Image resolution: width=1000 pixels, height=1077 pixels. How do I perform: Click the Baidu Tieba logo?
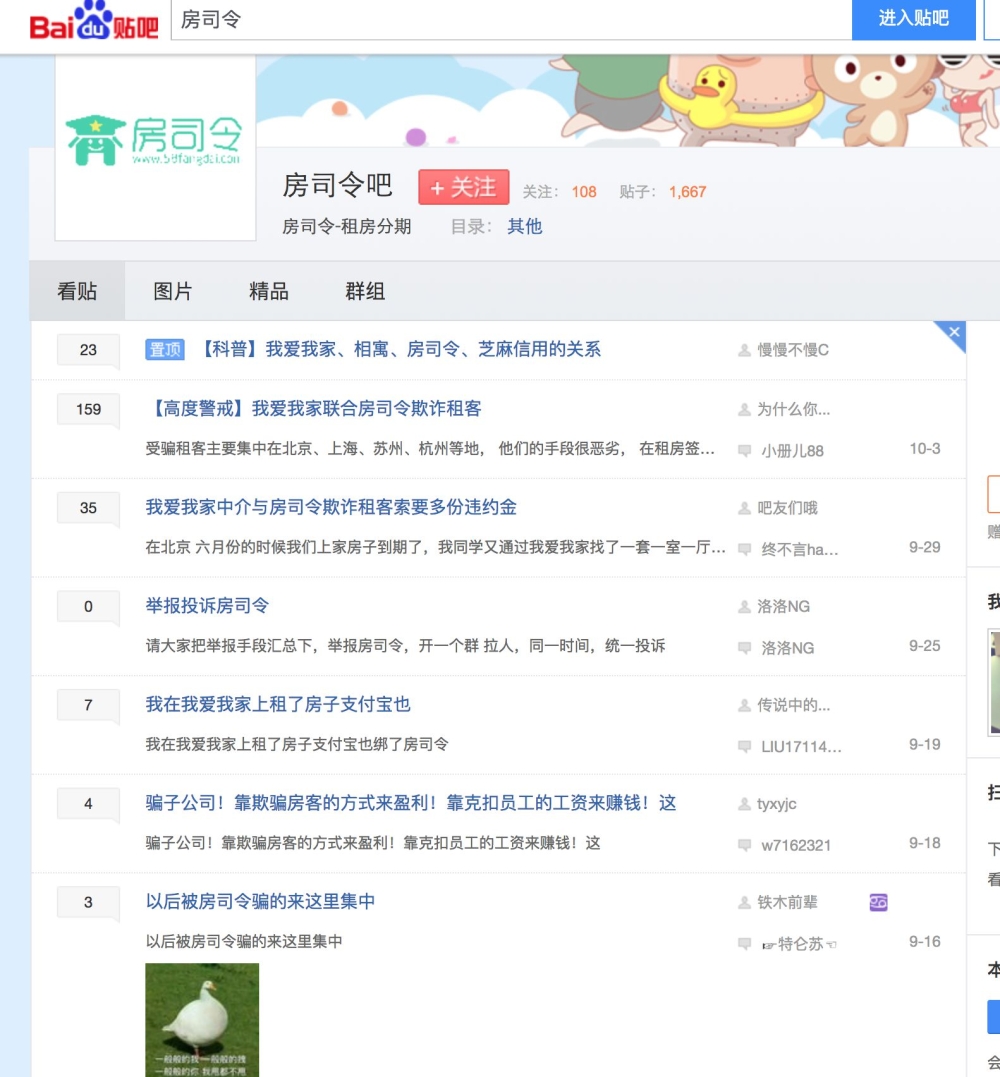click(x=94, y=21)
